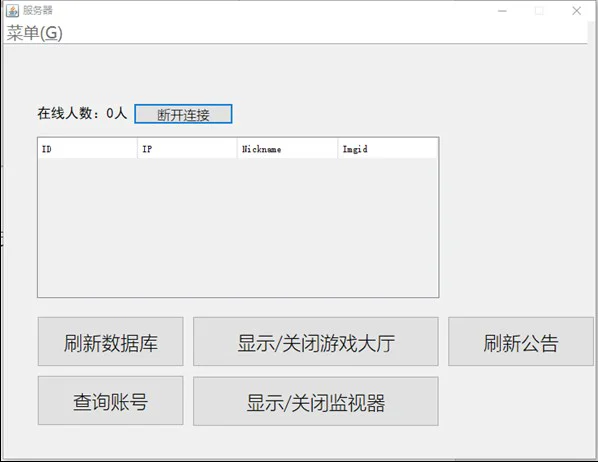The width and height of the screenshot is (598, 462).
Task: Click the divider between ID and IP headers
Action: click(x=137, y=149)
